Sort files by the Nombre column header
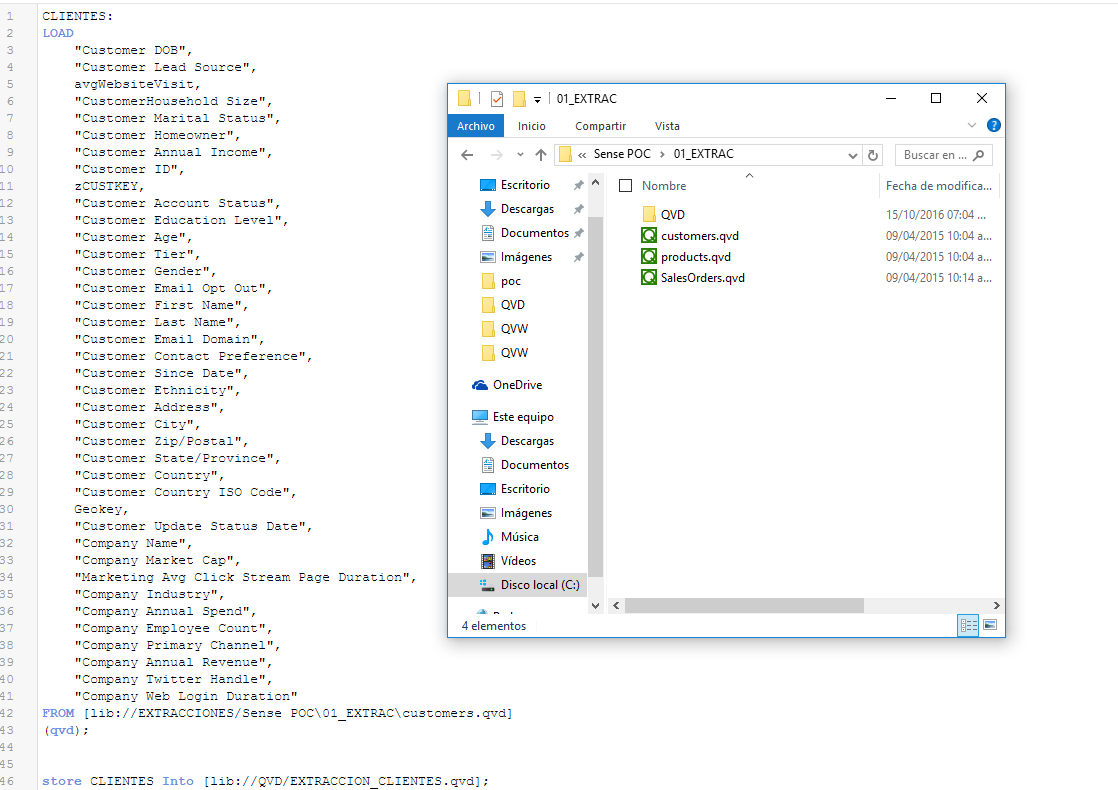 664,186
